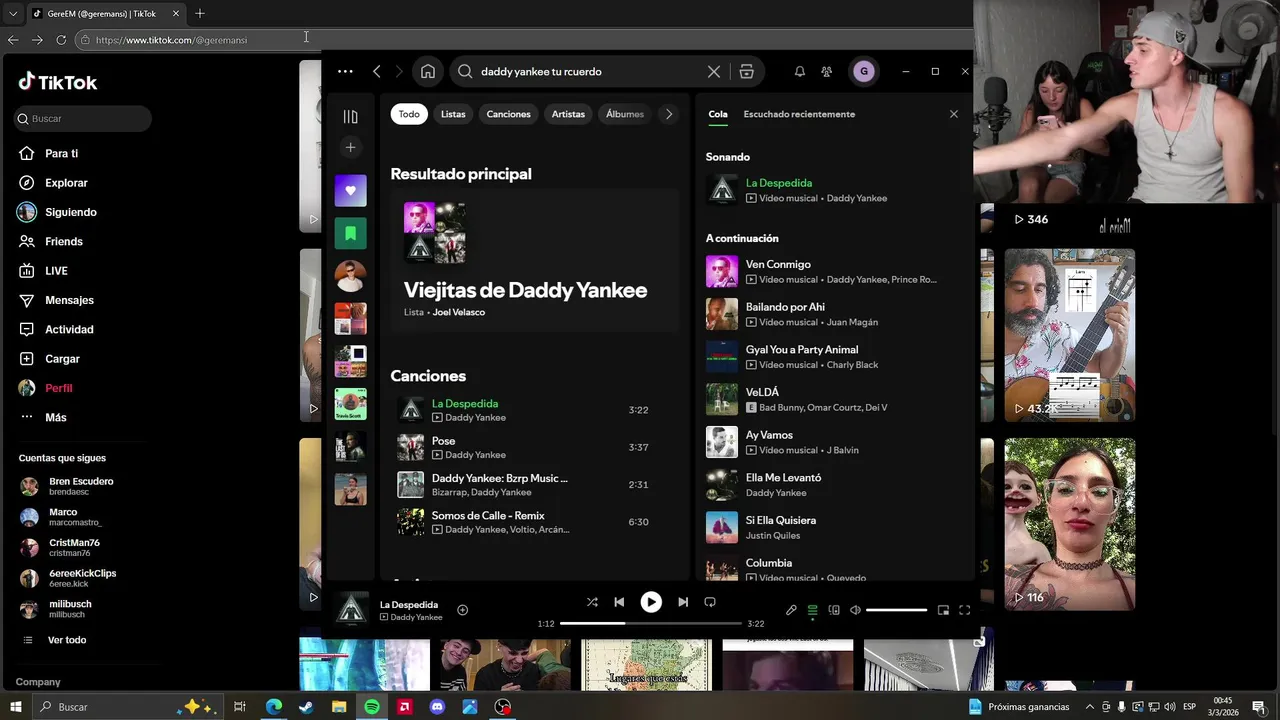
Task: Toggle the green queue icon
Action: tap(812, 610)
